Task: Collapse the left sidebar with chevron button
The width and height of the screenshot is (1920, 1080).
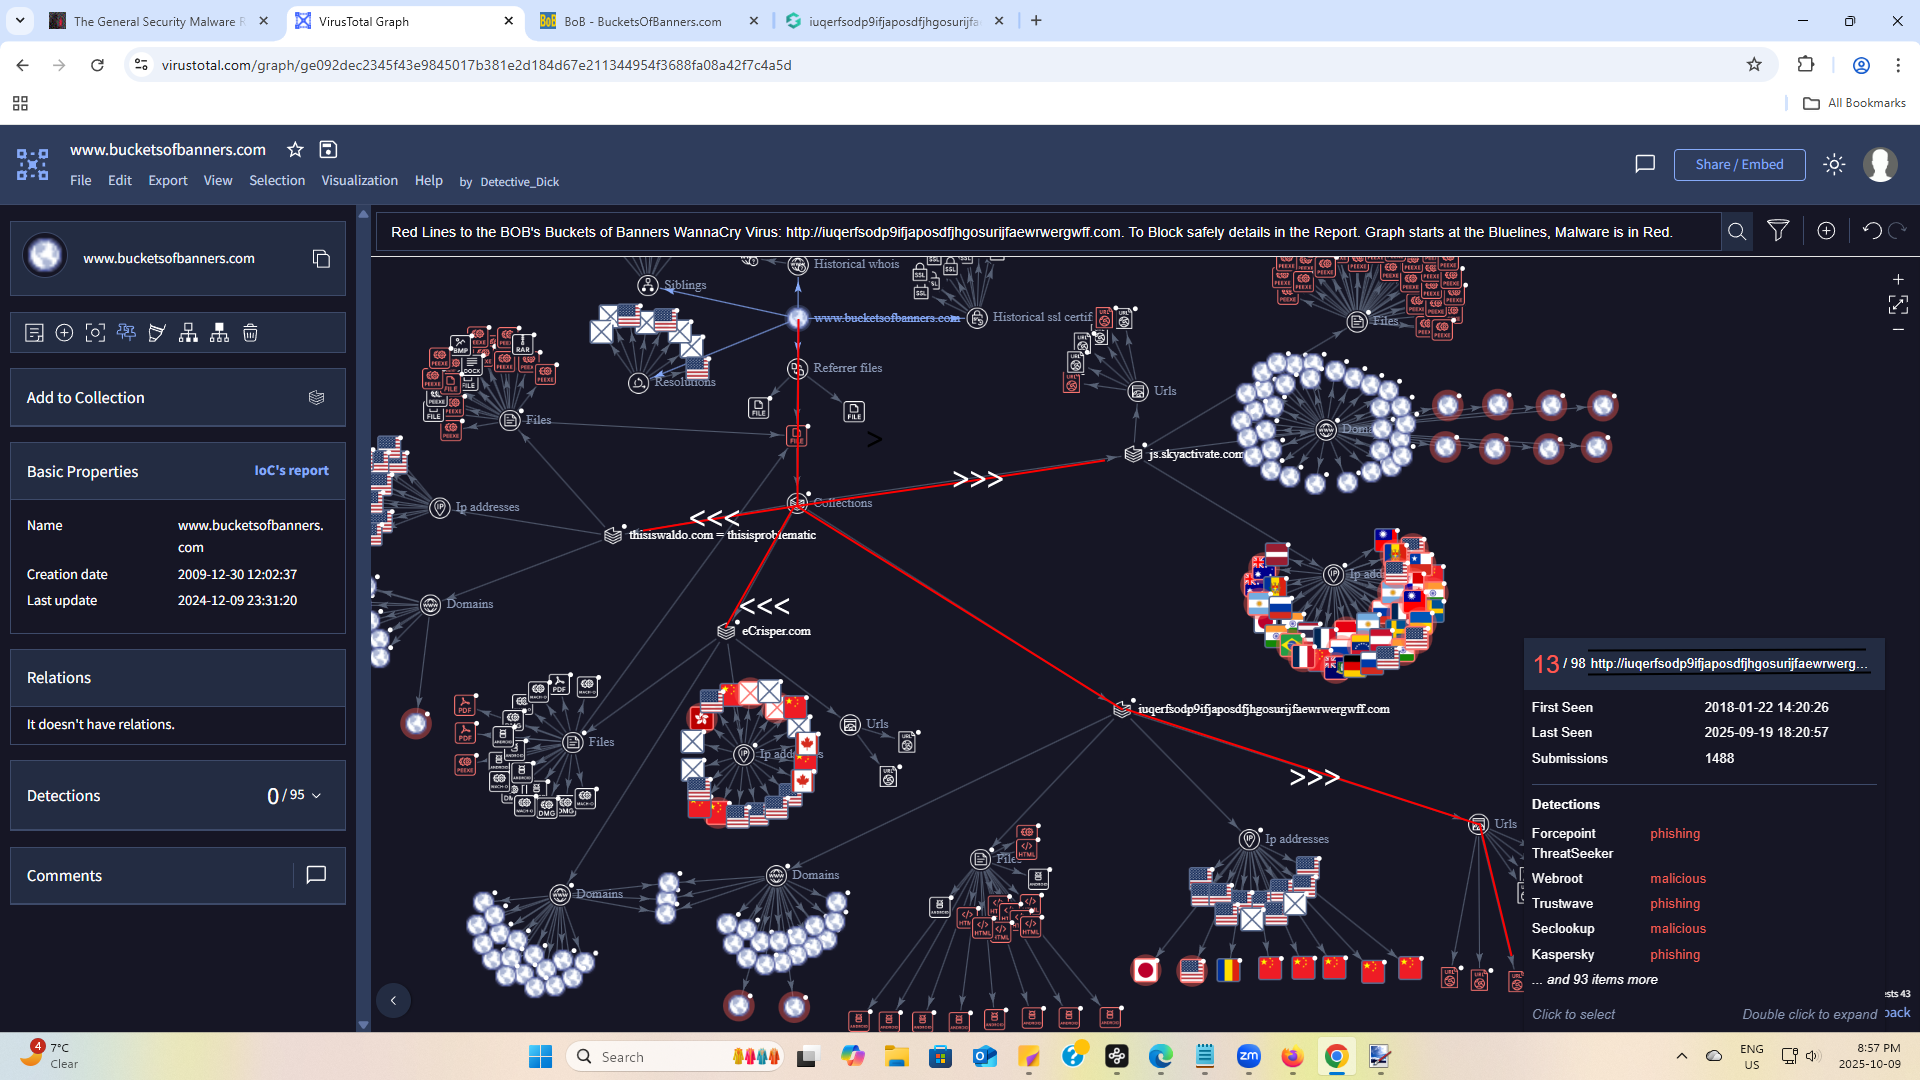Action: click(x=393, y=1000)
